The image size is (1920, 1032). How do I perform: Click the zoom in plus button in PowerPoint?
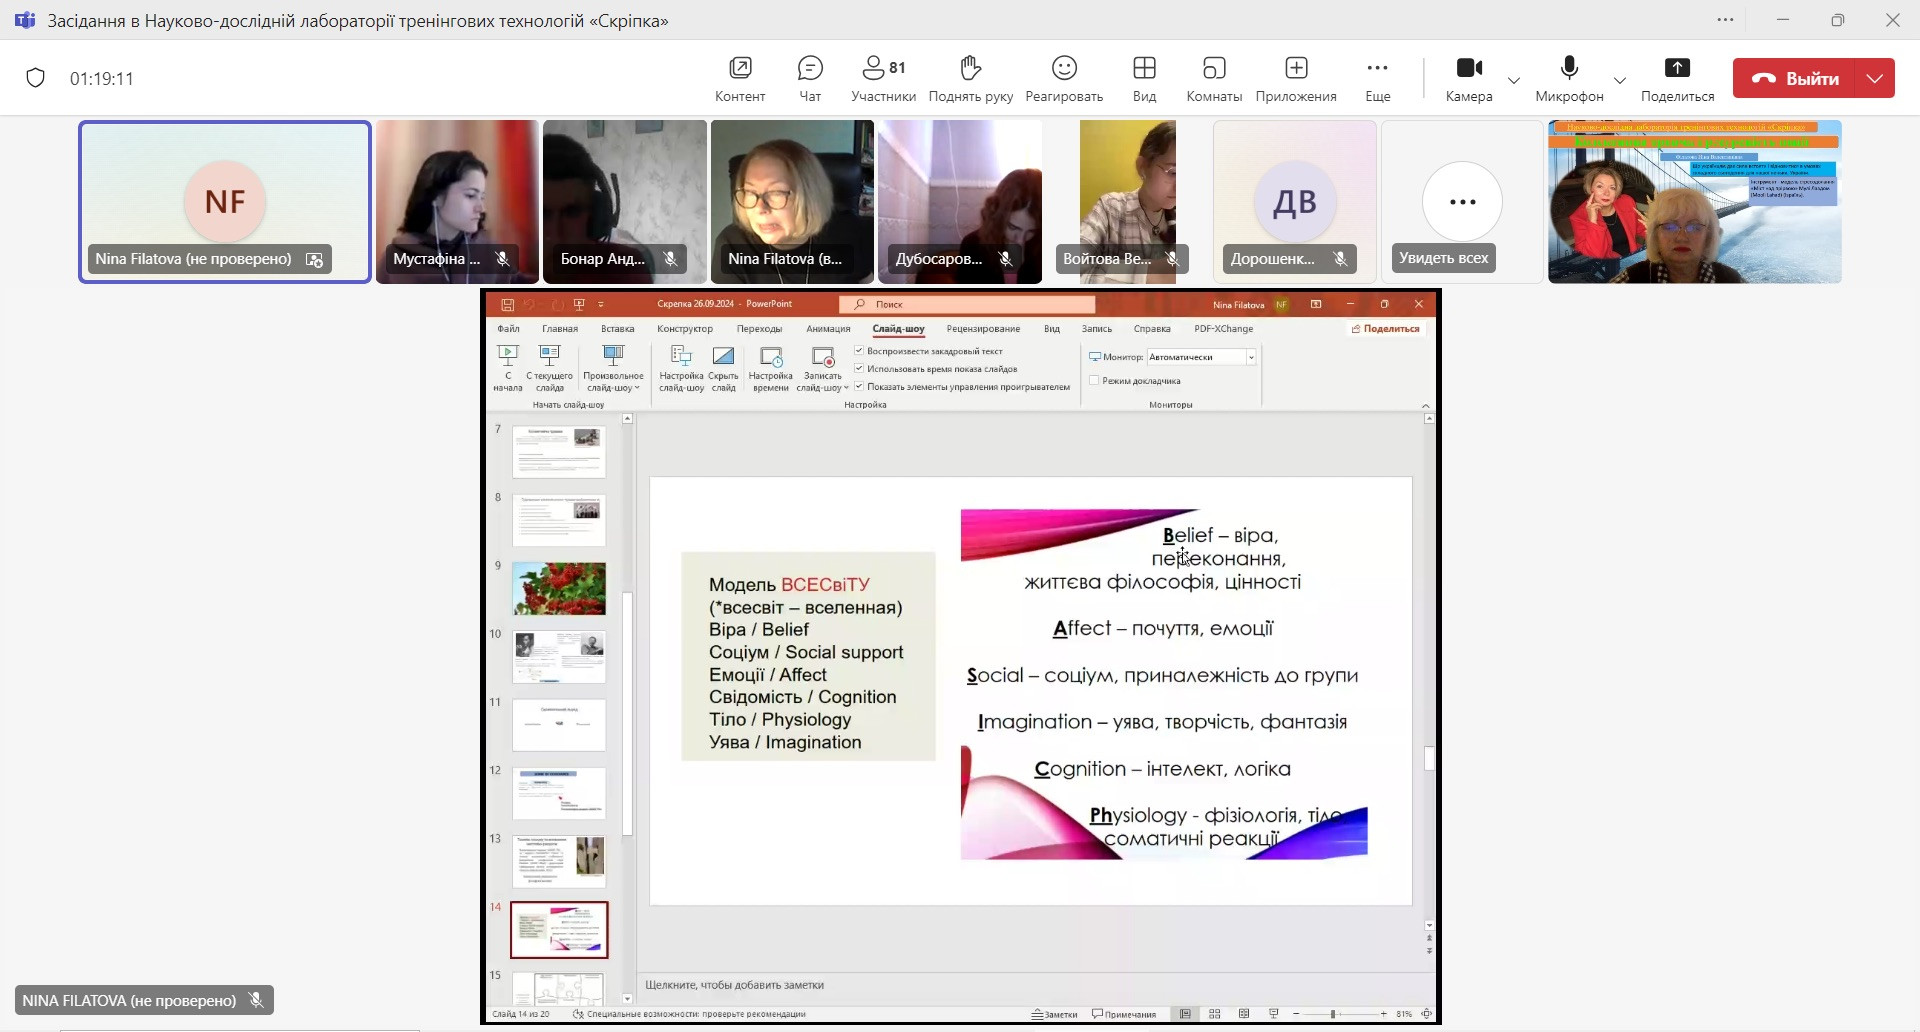click(1384, 1014)
